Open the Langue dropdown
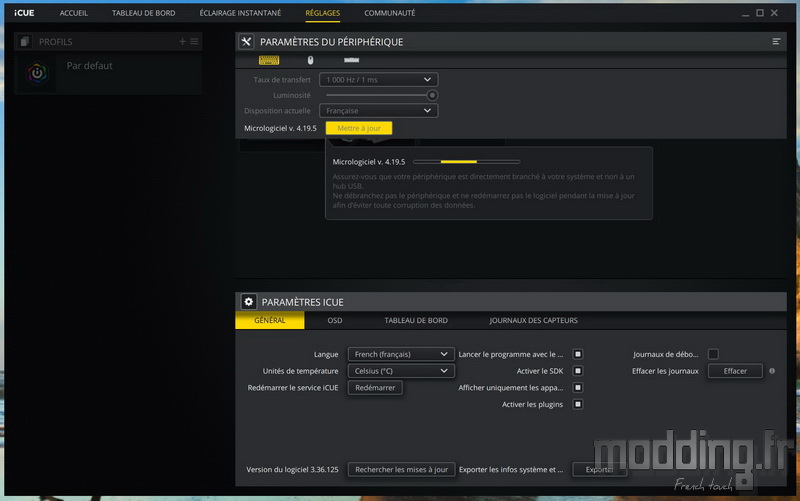Screen dimensions: 800x501 pyautogui.click(x=401, y=354)
